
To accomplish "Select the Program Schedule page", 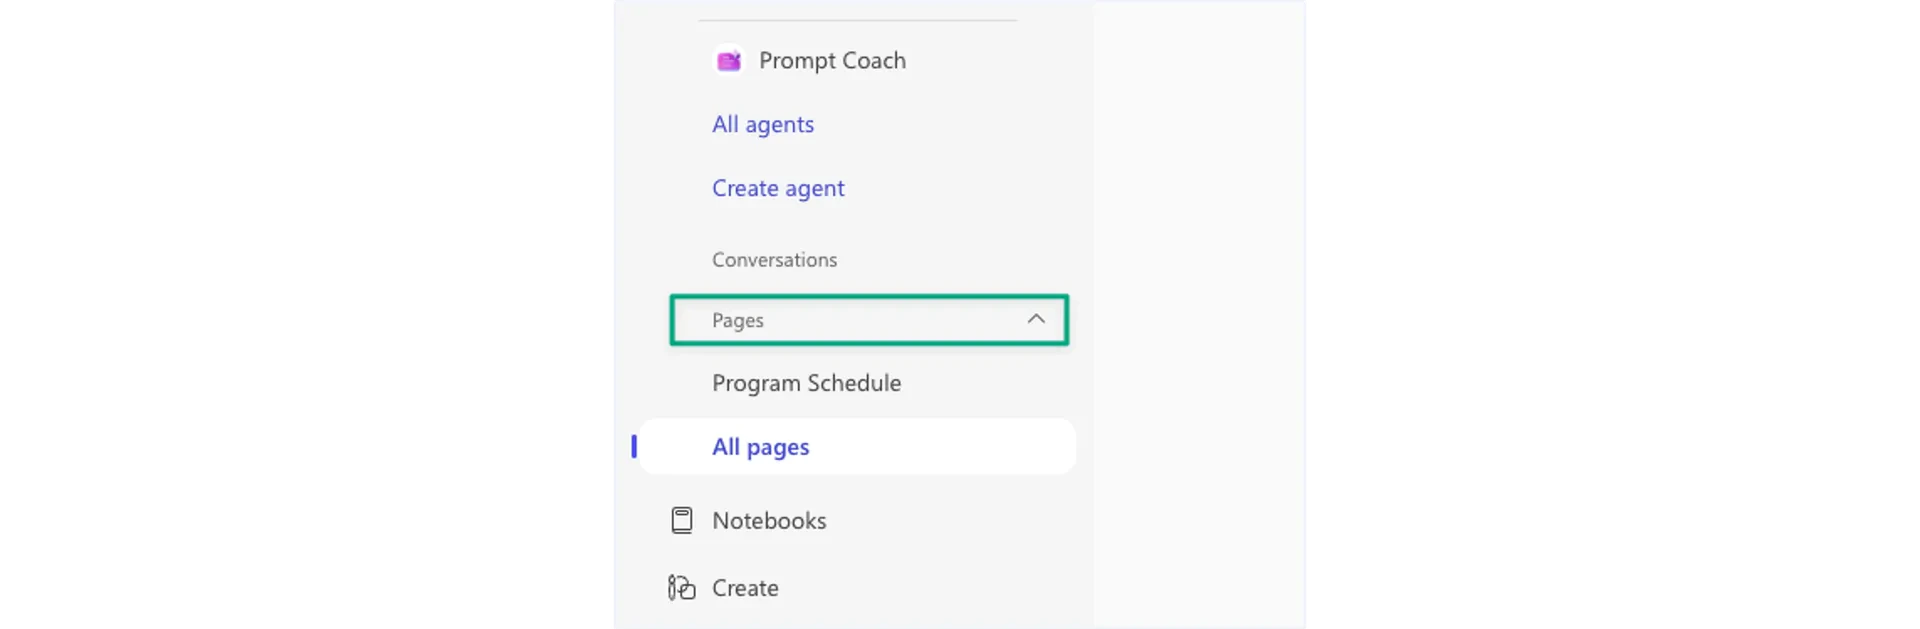I will (806, 382).
